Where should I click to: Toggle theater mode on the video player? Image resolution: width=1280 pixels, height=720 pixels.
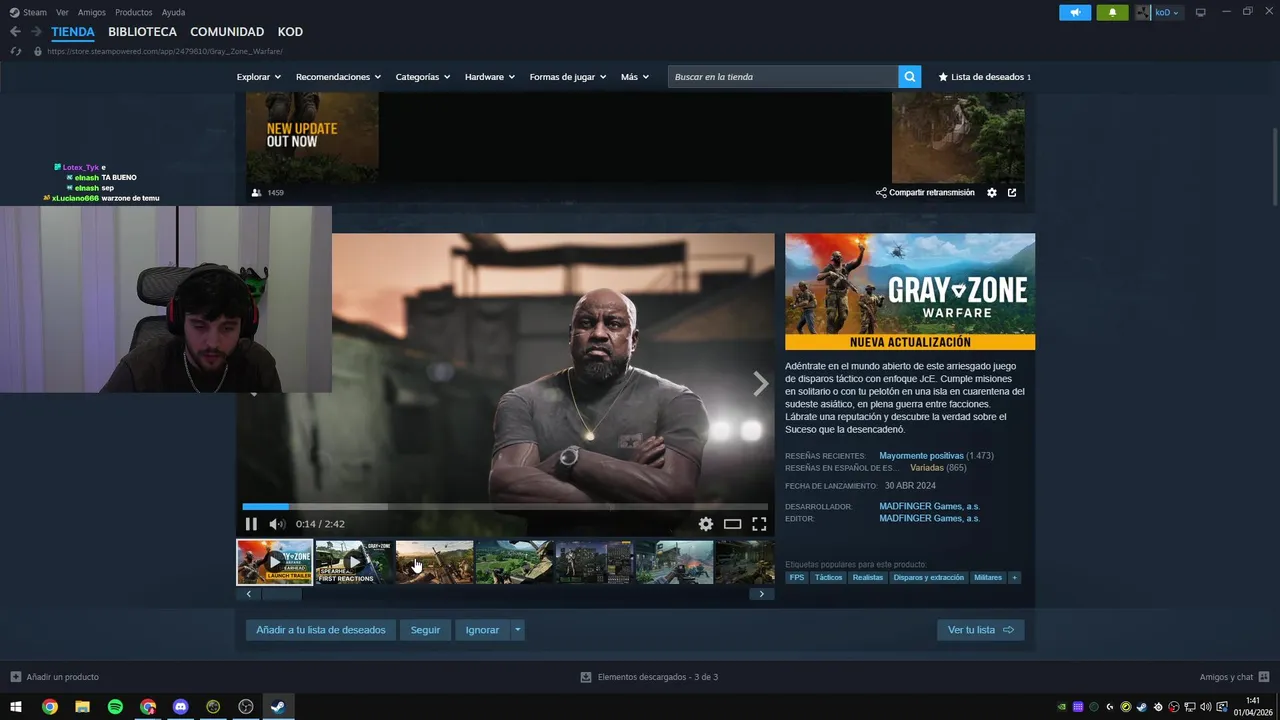[x=732, y=524]
